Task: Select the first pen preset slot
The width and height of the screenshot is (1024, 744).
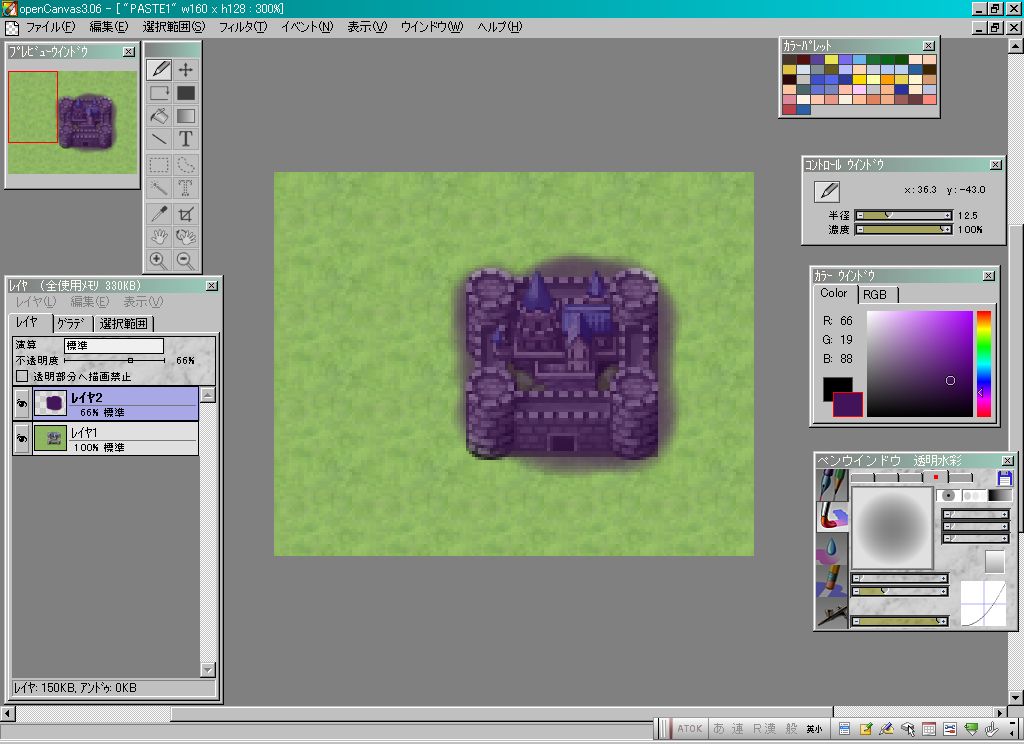Action: coord(862,477)
